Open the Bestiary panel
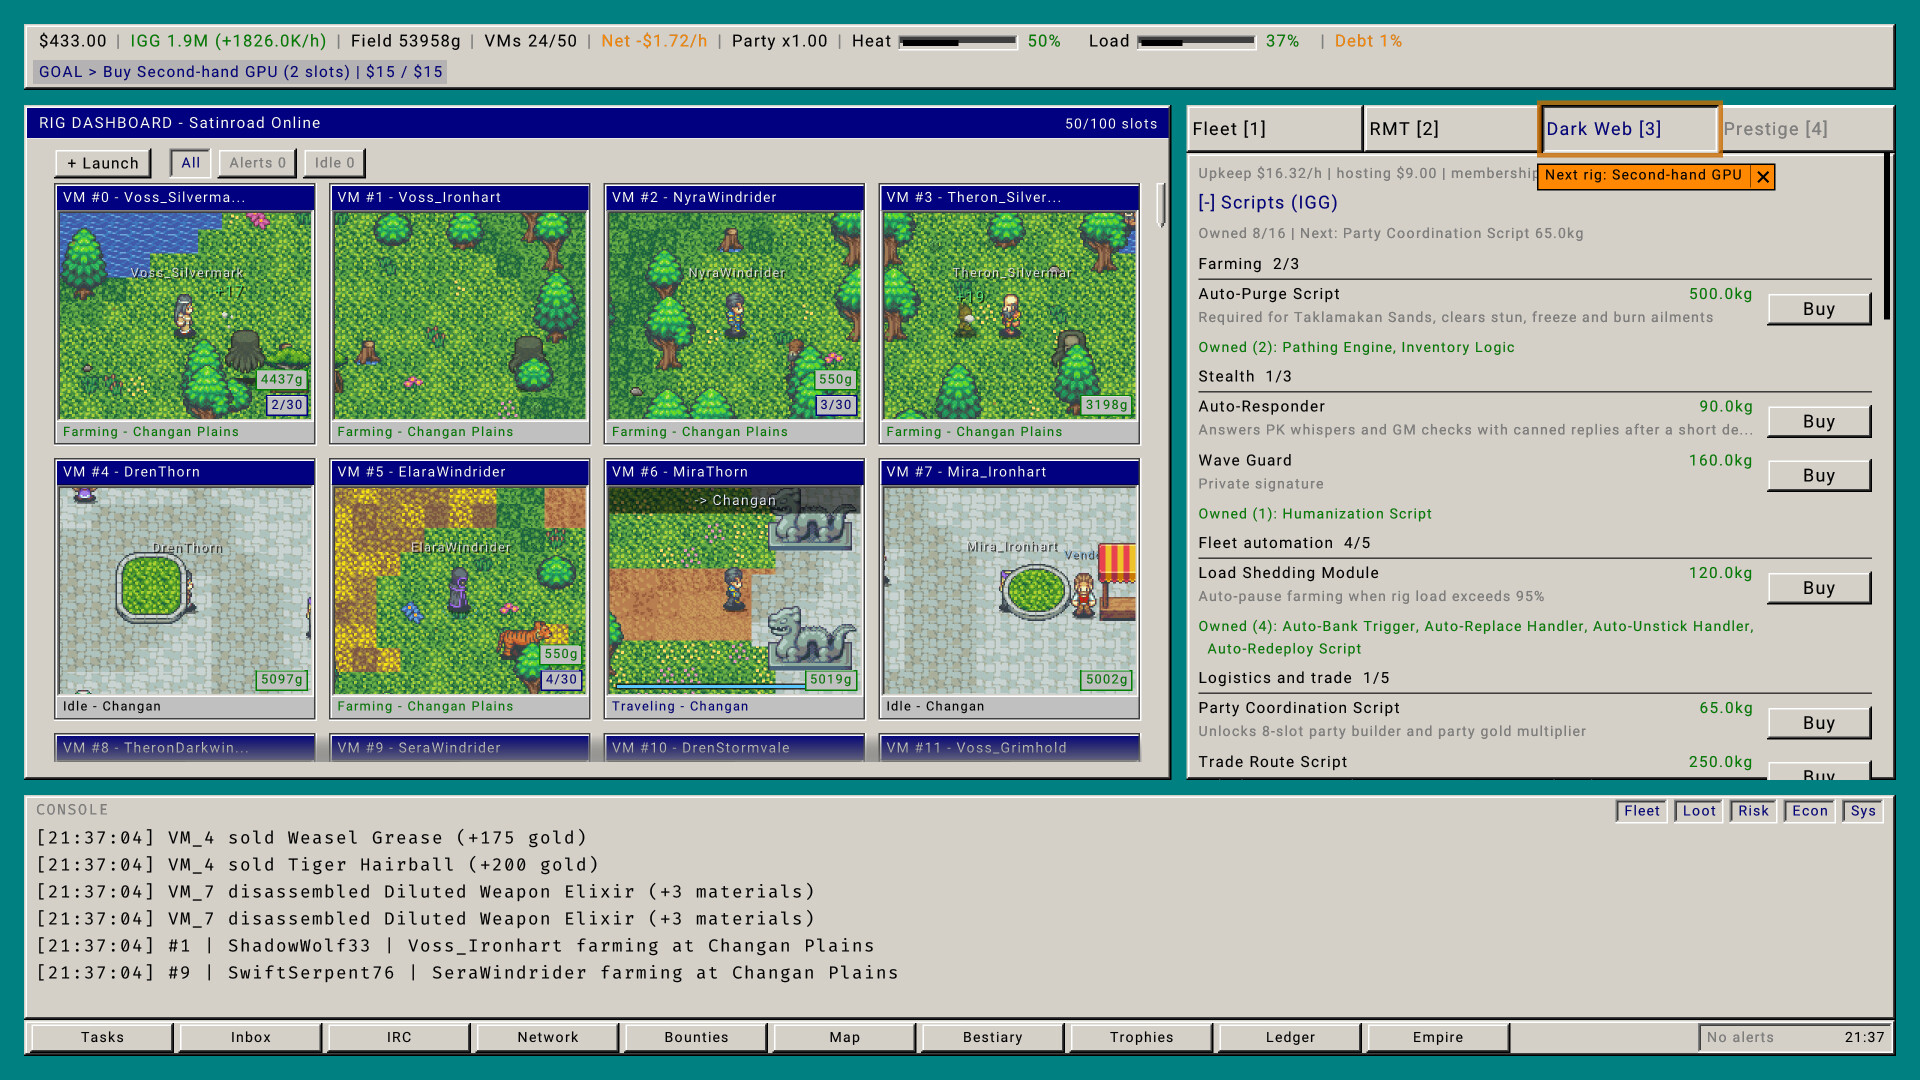1920x1080 pixels. [992, 1037]
